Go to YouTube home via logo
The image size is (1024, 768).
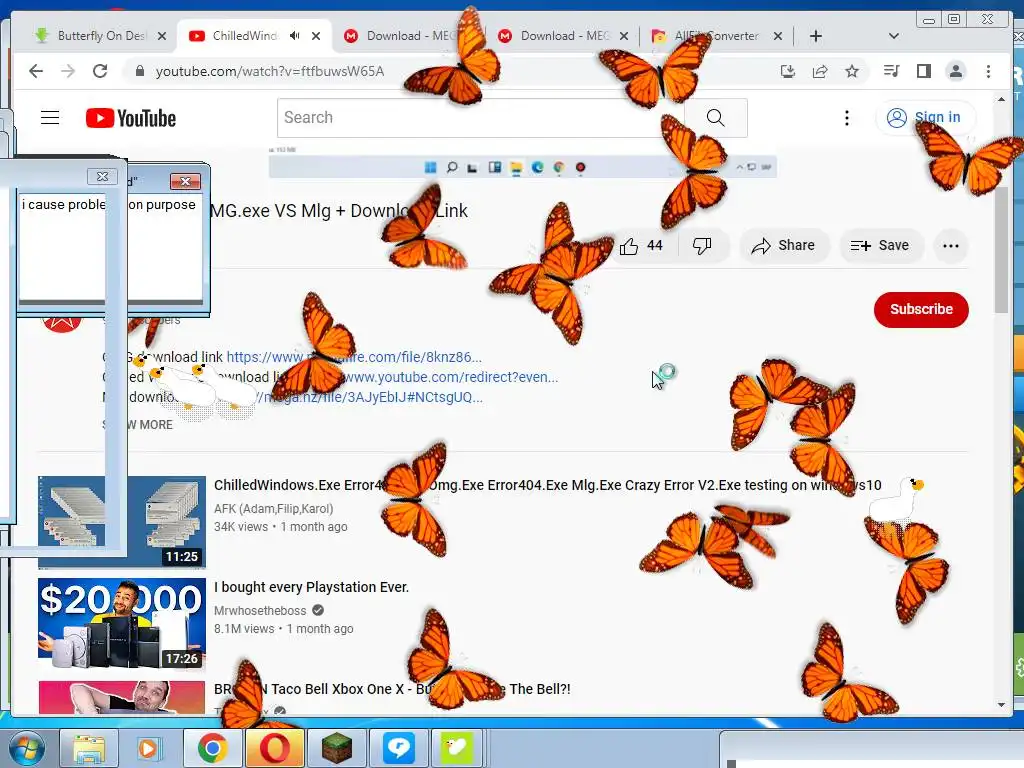131,118
